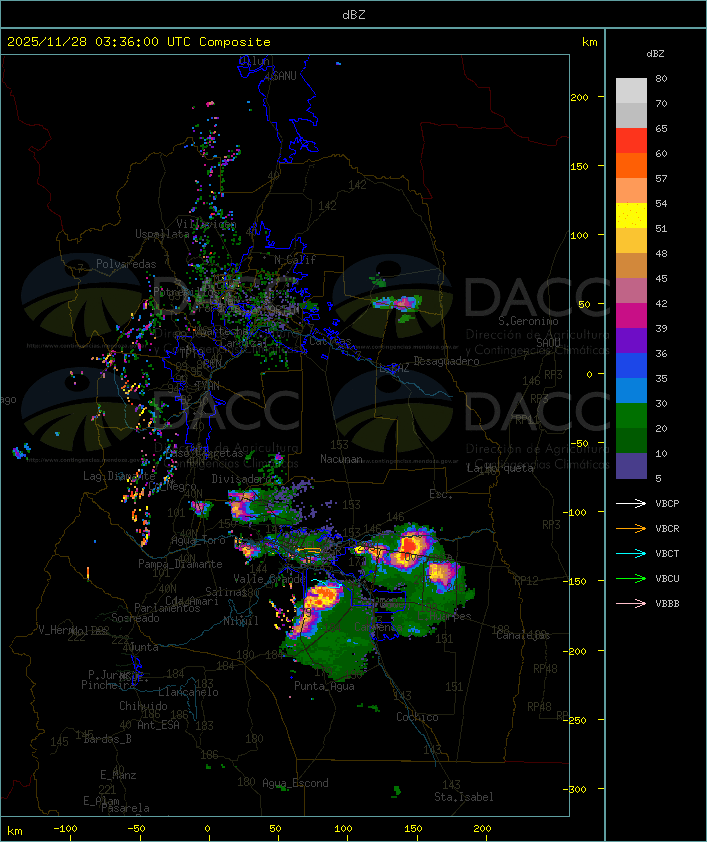Click the -250 tick on vertical axis
Viewport: 707px width, 842px height.
tap(577, 720)
